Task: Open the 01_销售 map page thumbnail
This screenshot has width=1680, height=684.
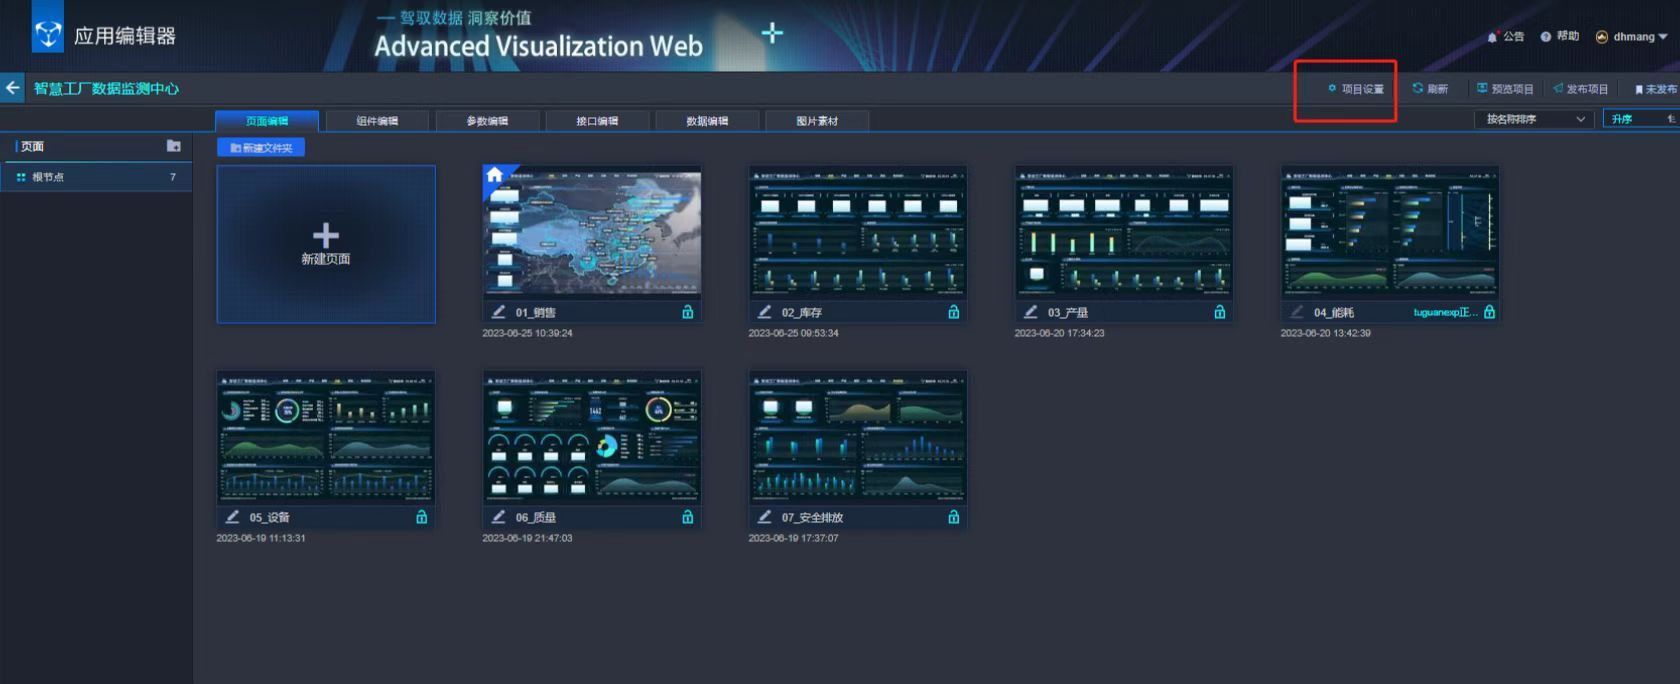Action: pos(592,231)
